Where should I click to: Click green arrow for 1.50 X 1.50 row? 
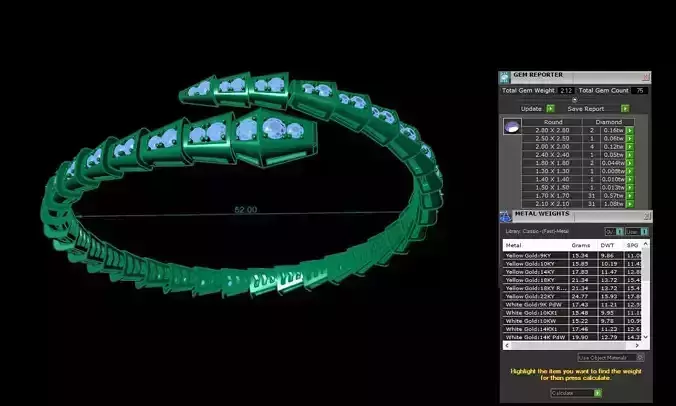(x=630, y=187)
